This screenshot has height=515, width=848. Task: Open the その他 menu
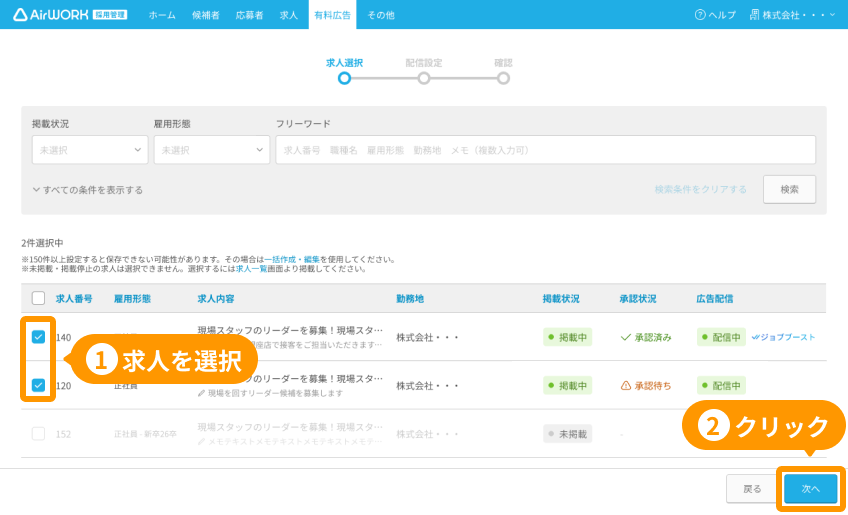click(x=381, y=15)
